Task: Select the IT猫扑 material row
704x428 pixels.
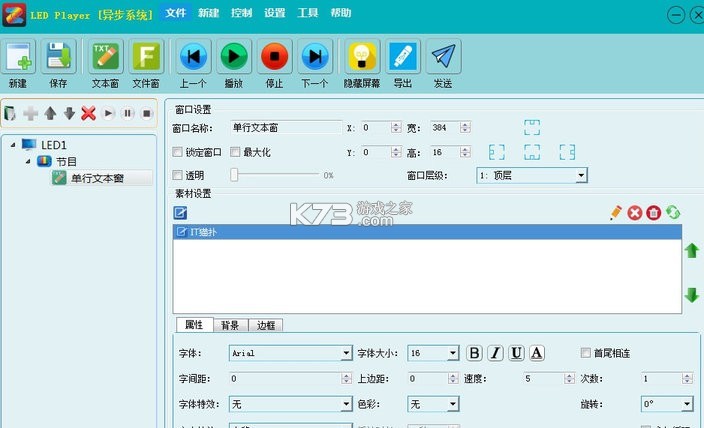Action: tap(427, 232)
